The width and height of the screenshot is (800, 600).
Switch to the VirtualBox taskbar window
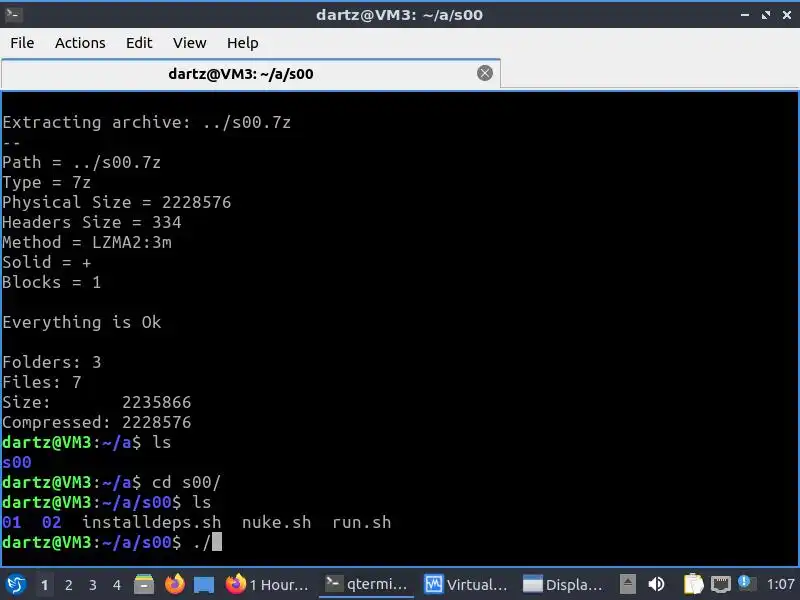[466, 584]
